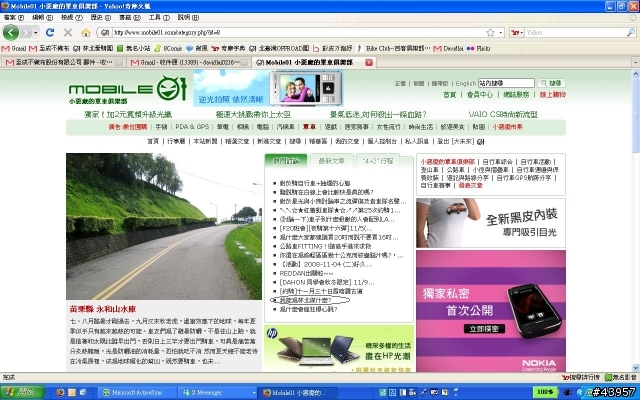Screen dimensions: 640x400
Task: Click the 發表文章 link
Action: 470,185
